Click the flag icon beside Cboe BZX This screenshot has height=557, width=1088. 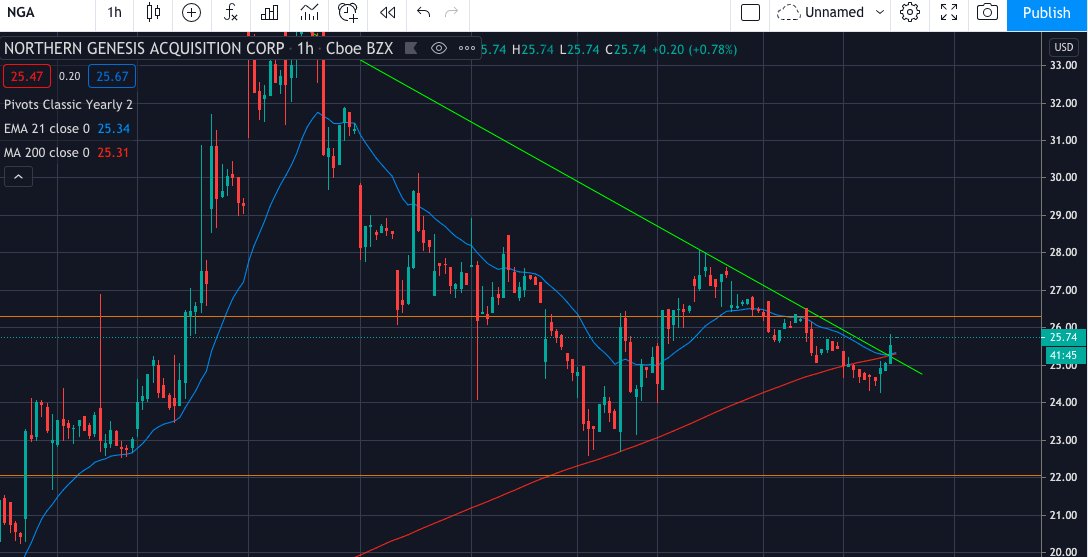411,49
